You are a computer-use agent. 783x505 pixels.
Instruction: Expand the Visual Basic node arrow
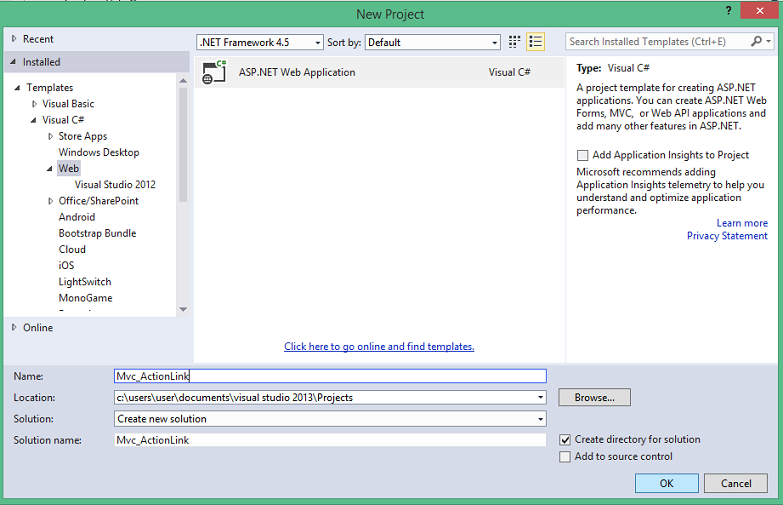[34, 104]
